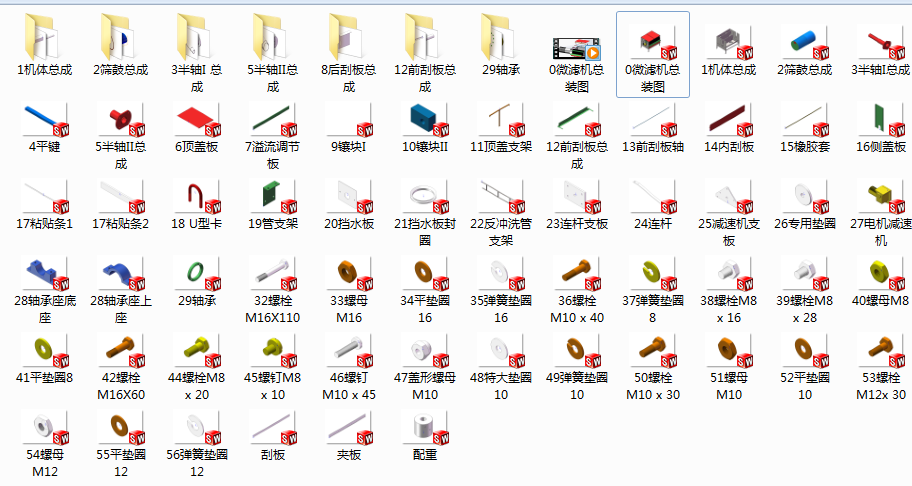Select the 48特大垫圈10 file
The height and width of the screenshot is (486, 912).
[501, 366]
